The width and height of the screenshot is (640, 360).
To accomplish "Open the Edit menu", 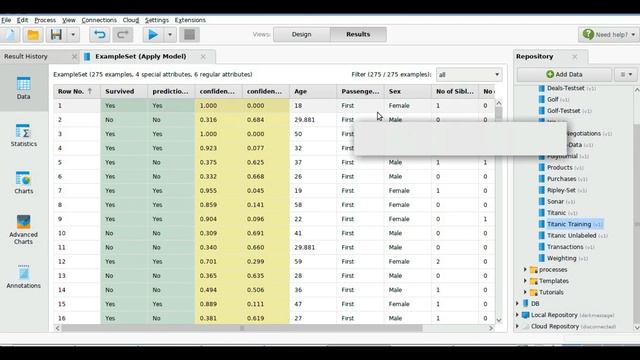I will coord(22,20).
